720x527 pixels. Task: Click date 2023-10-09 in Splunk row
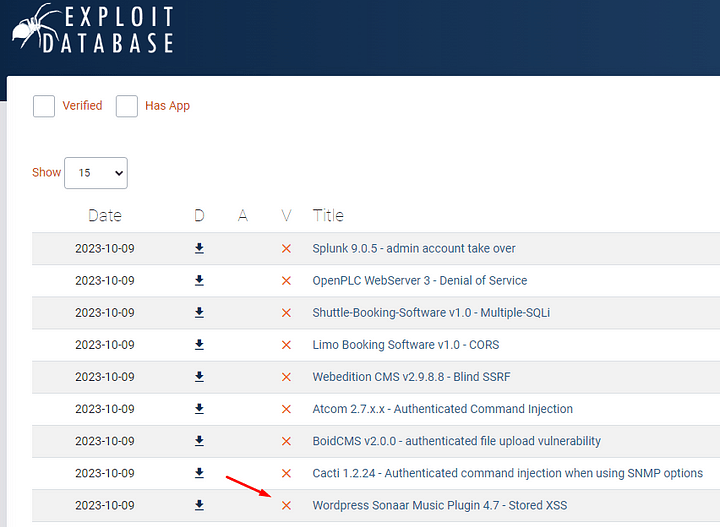click(x=105, y=248)
